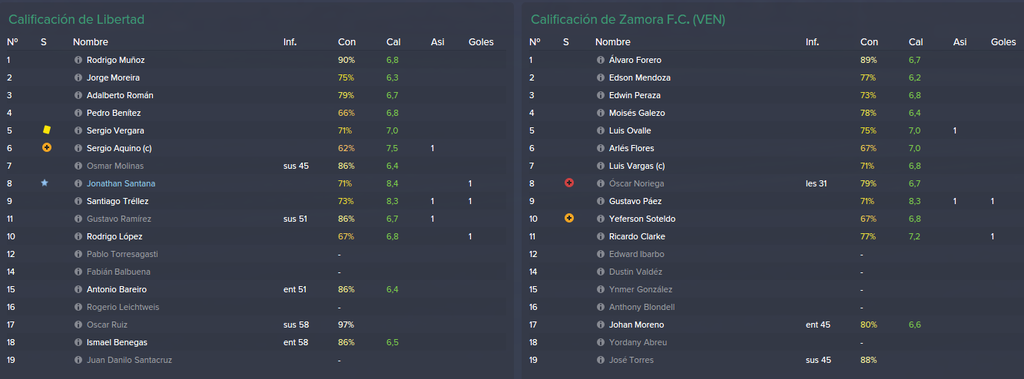1024x379 pixels.
Task: Click the red injury icon for Óscar Noriega
Action: [x=569, y=184]
